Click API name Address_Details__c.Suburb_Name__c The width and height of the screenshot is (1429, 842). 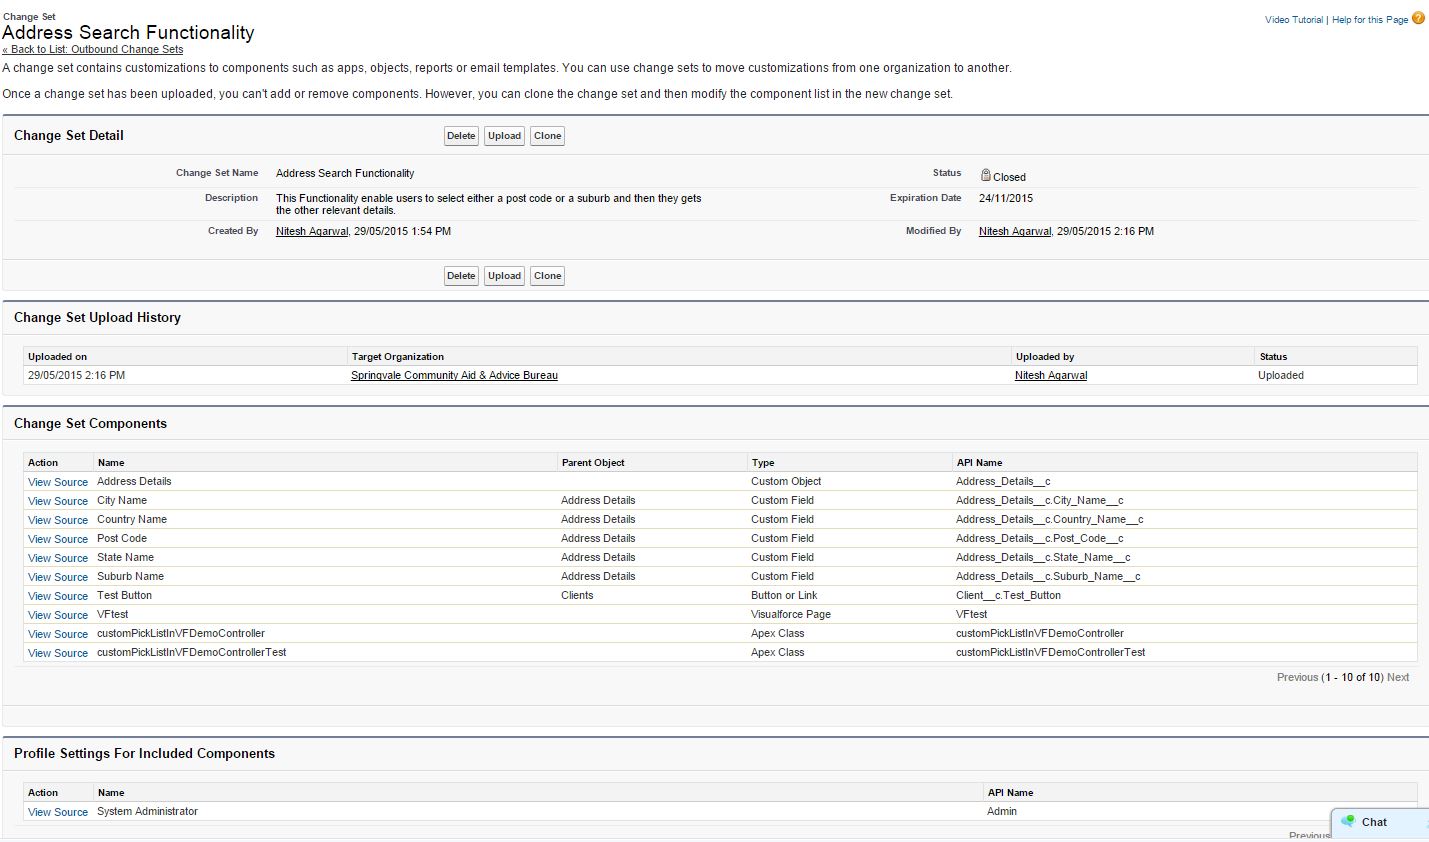(x=1048, y=576)
